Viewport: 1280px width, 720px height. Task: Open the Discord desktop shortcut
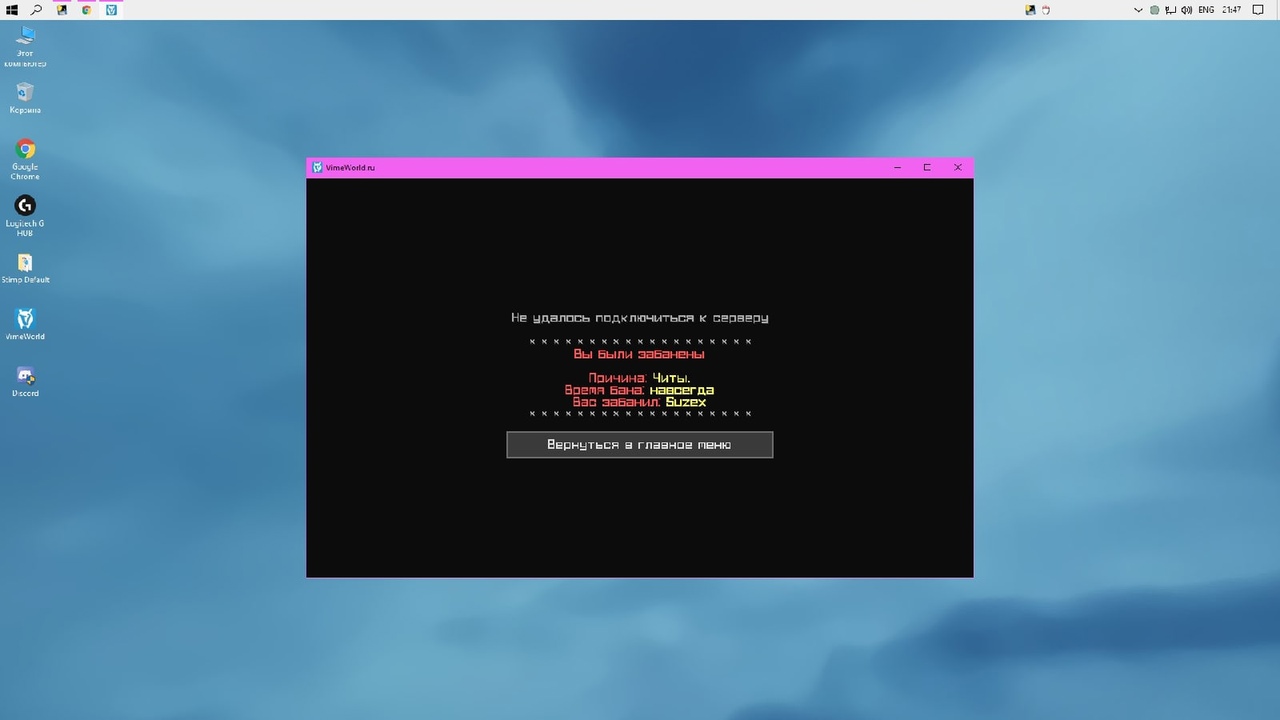point(25,381)
